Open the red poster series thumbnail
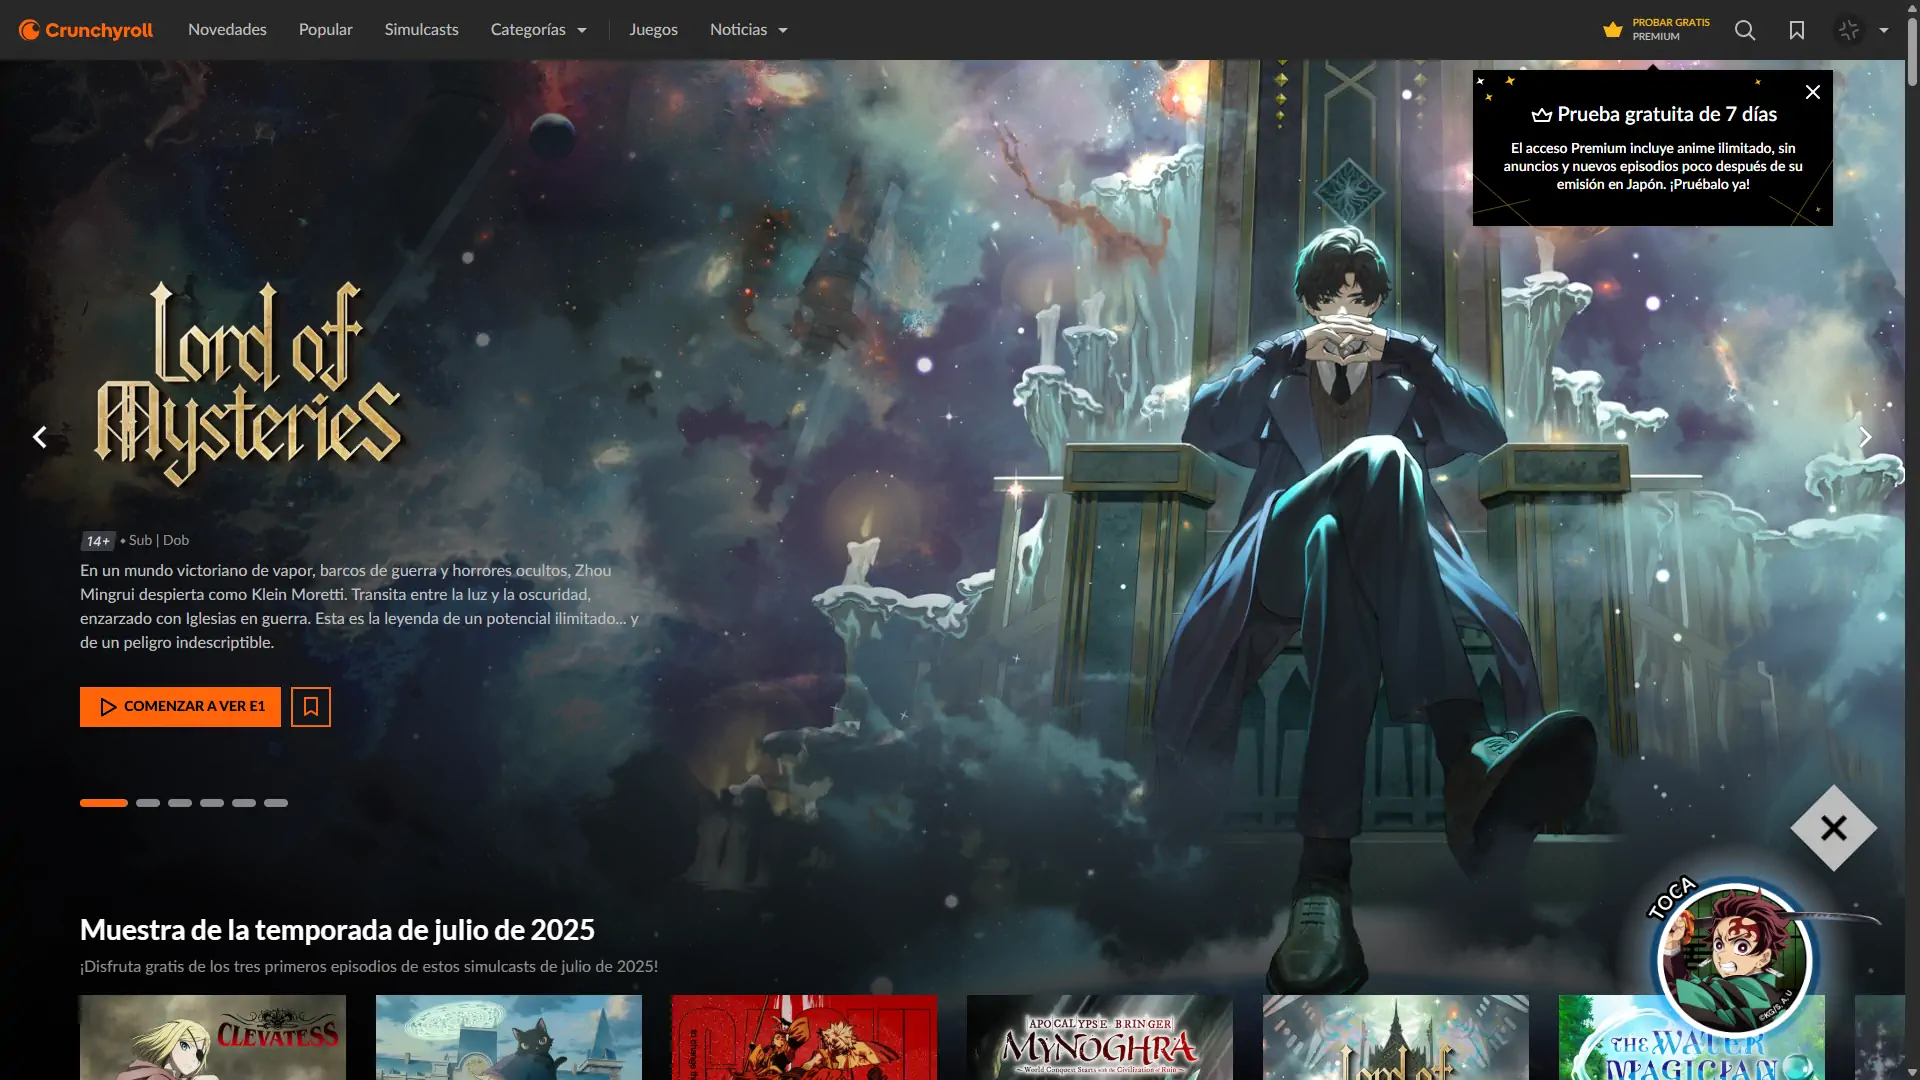 click(805, 1037)
